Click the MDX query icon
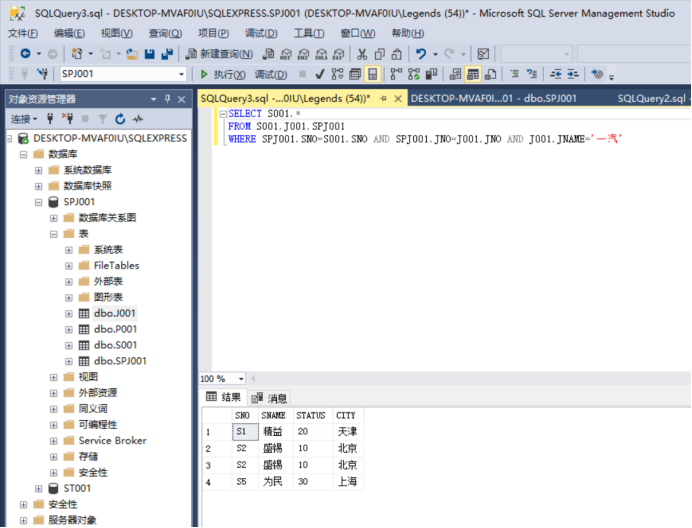 (x=286, y=54)
